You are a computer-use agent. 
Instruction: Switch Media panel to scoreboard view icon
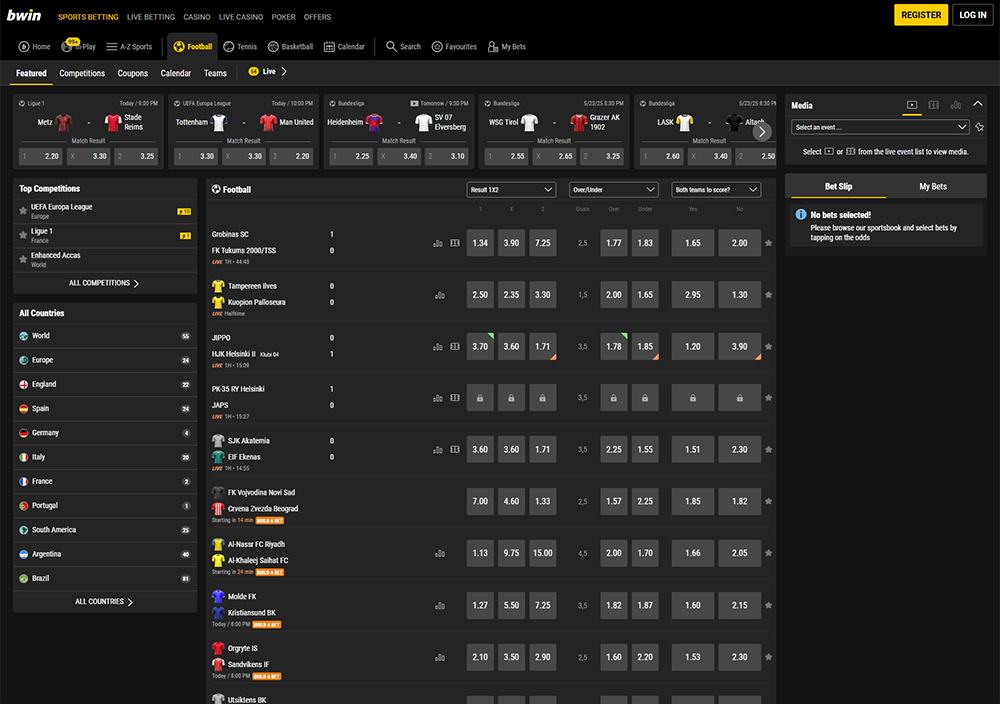(x=934, y=105)
